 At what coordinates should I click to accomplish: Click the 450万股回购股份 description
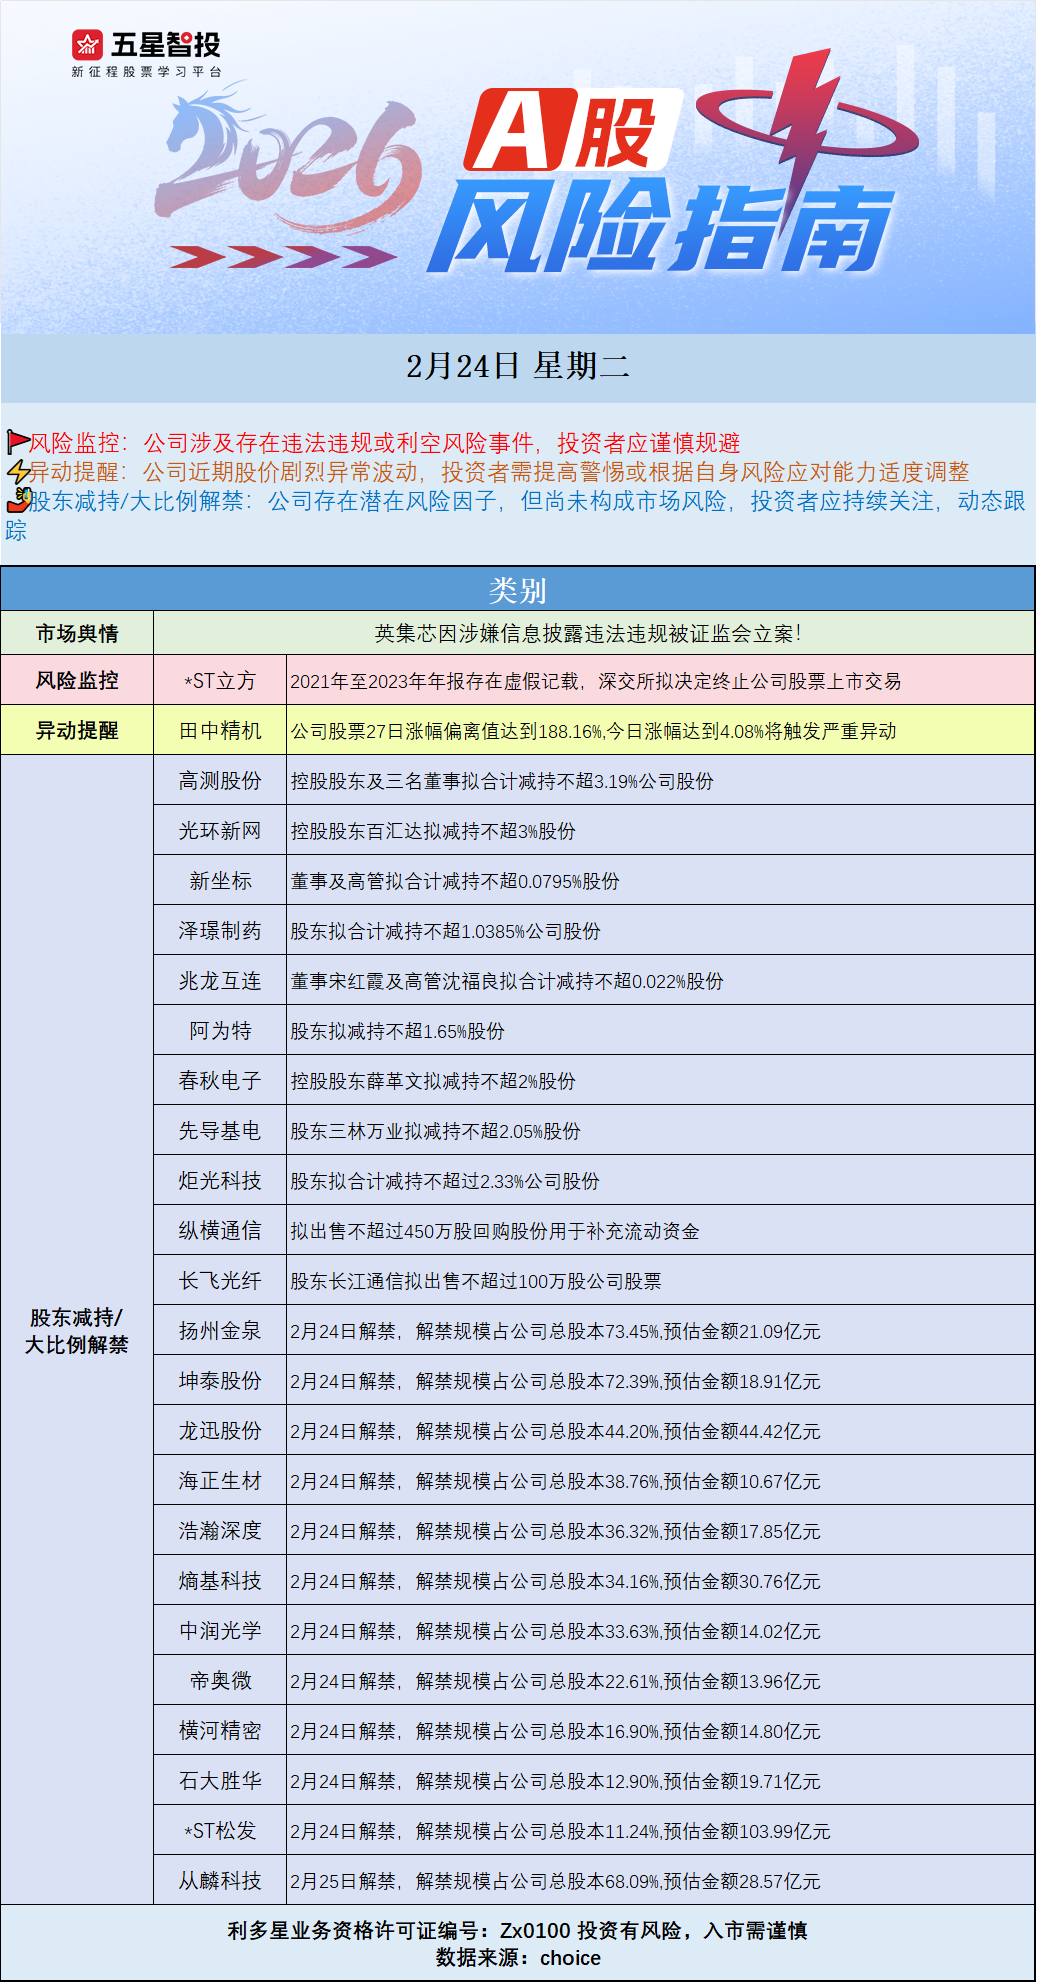coord(495,1231)
